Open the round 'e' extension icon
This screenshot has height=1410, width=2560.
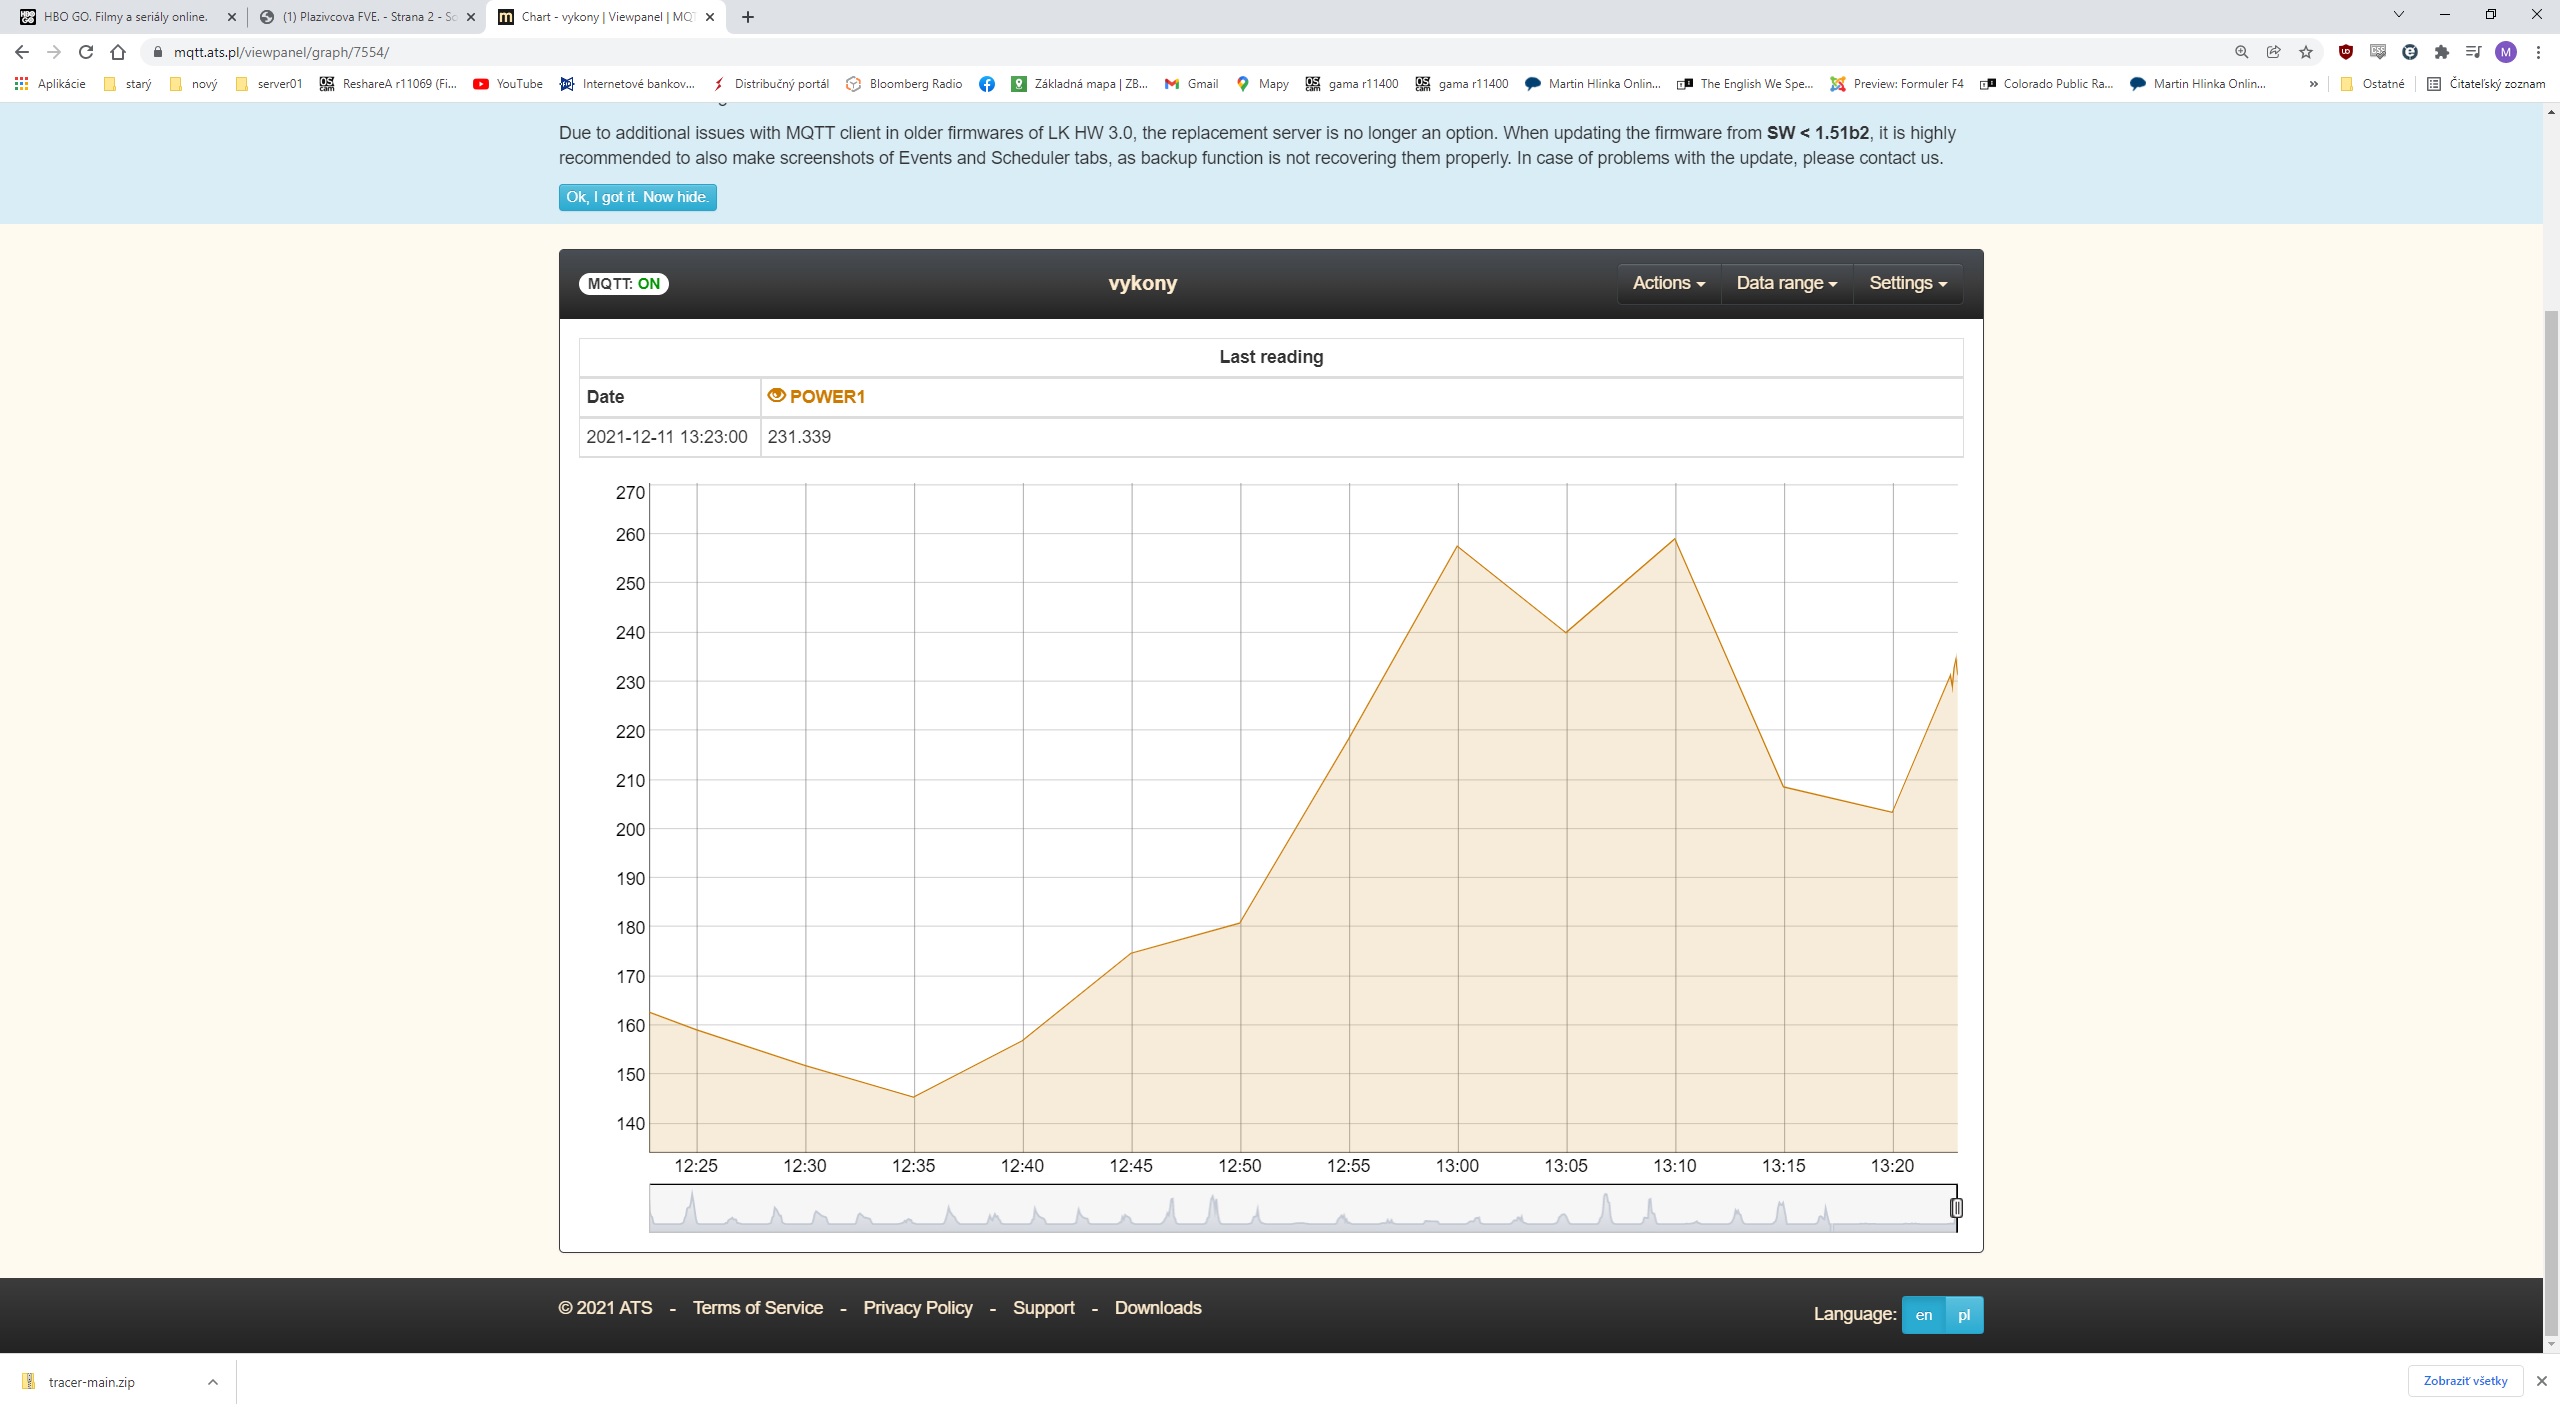2410,52
